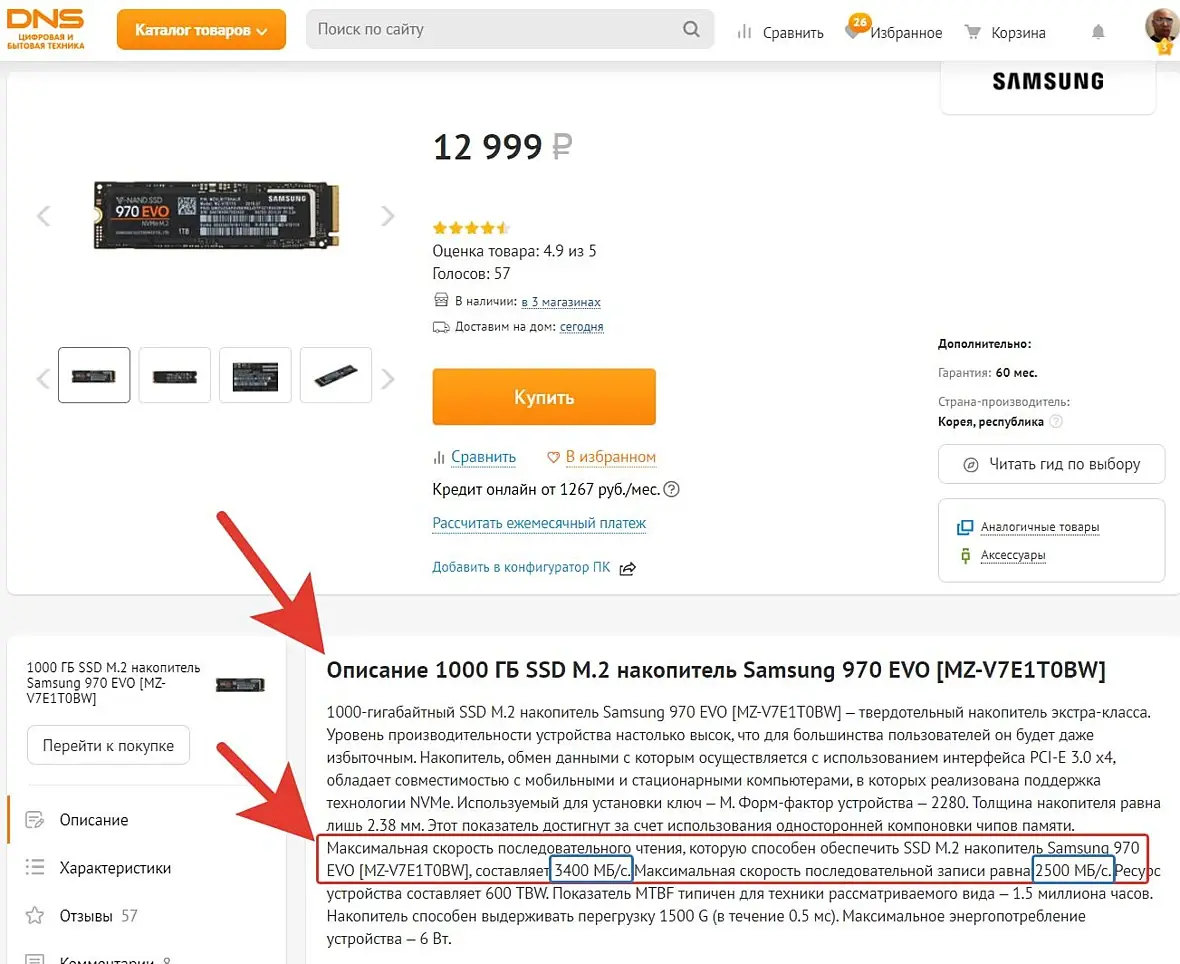Open the Отзывы section

tap(85, 916)
